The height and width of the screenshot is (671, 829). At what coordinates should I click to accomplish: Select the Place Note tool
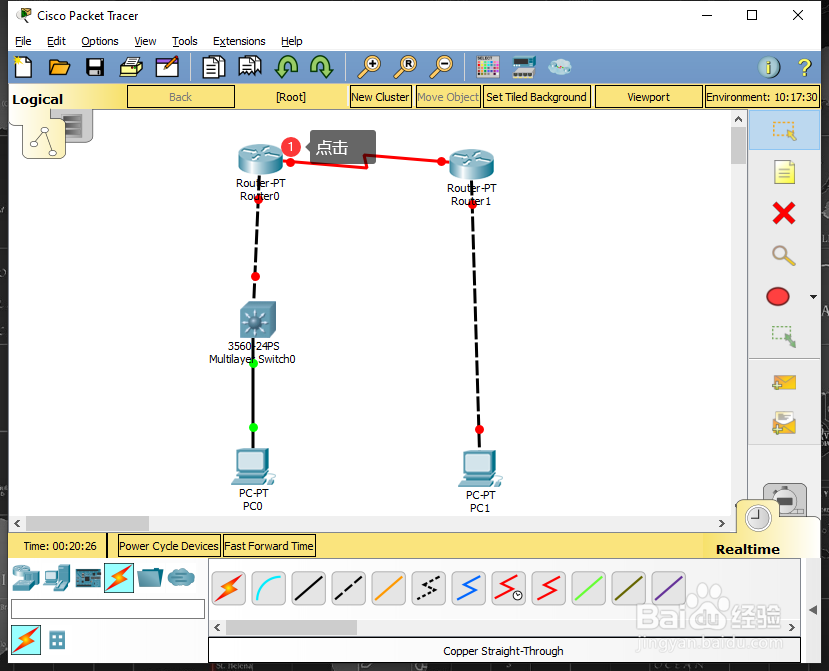point(784,172)
